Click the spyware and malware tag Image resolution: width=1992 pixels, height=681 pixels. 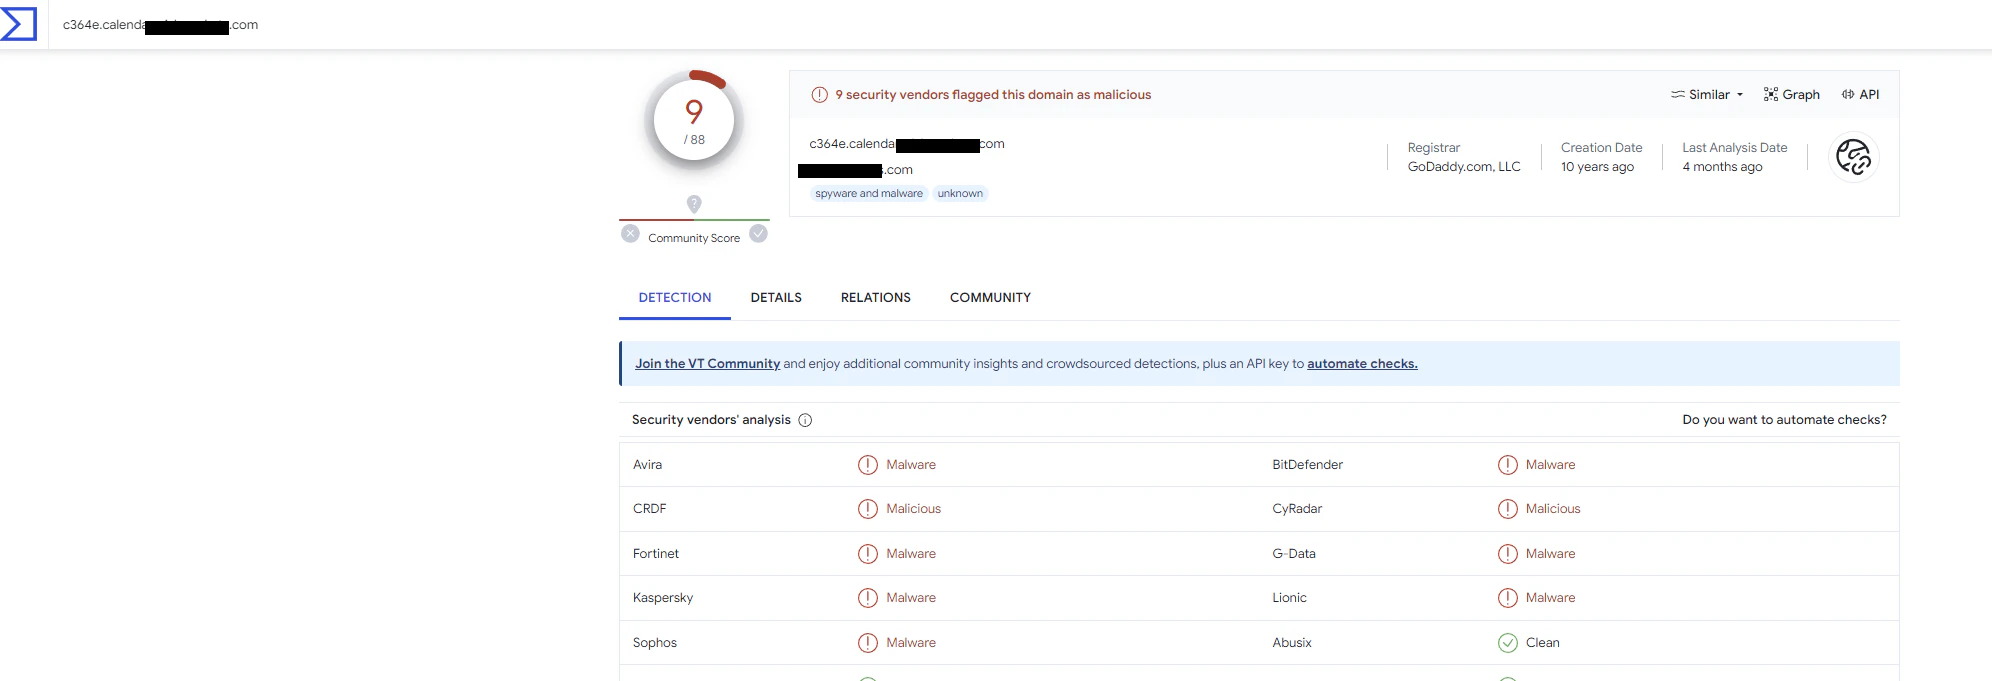click(869, 194)
